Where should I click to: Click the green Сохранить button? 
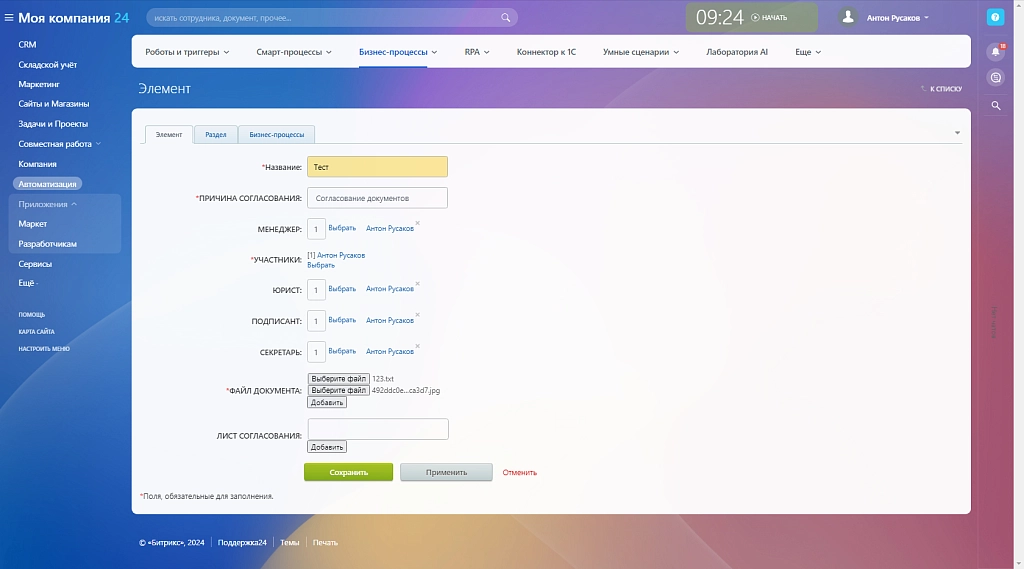tap(348, 472)
